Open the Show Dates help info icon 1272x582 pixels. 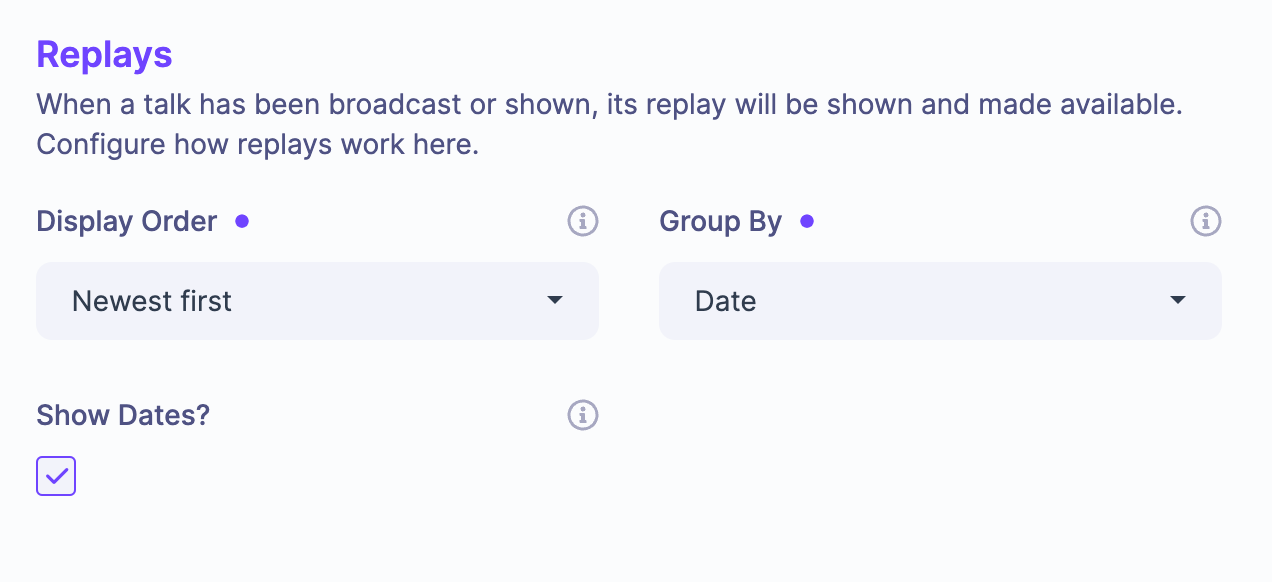(582, 415)
